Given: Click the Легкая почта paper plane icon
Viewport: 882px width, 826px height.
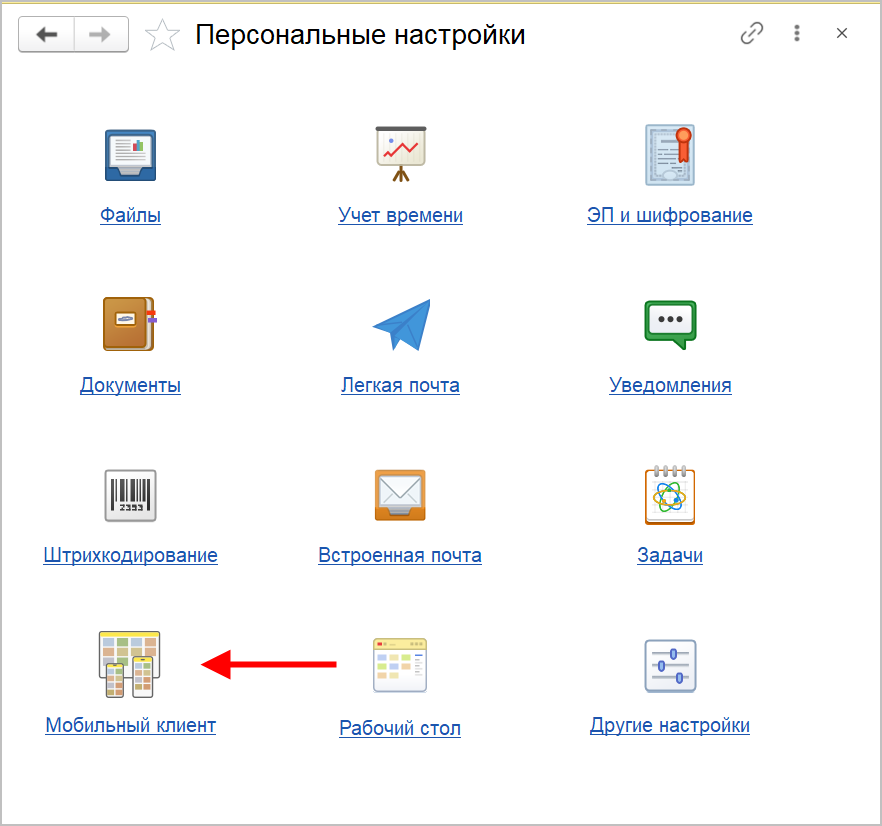Looking at the screenshot, I should 400,324.
